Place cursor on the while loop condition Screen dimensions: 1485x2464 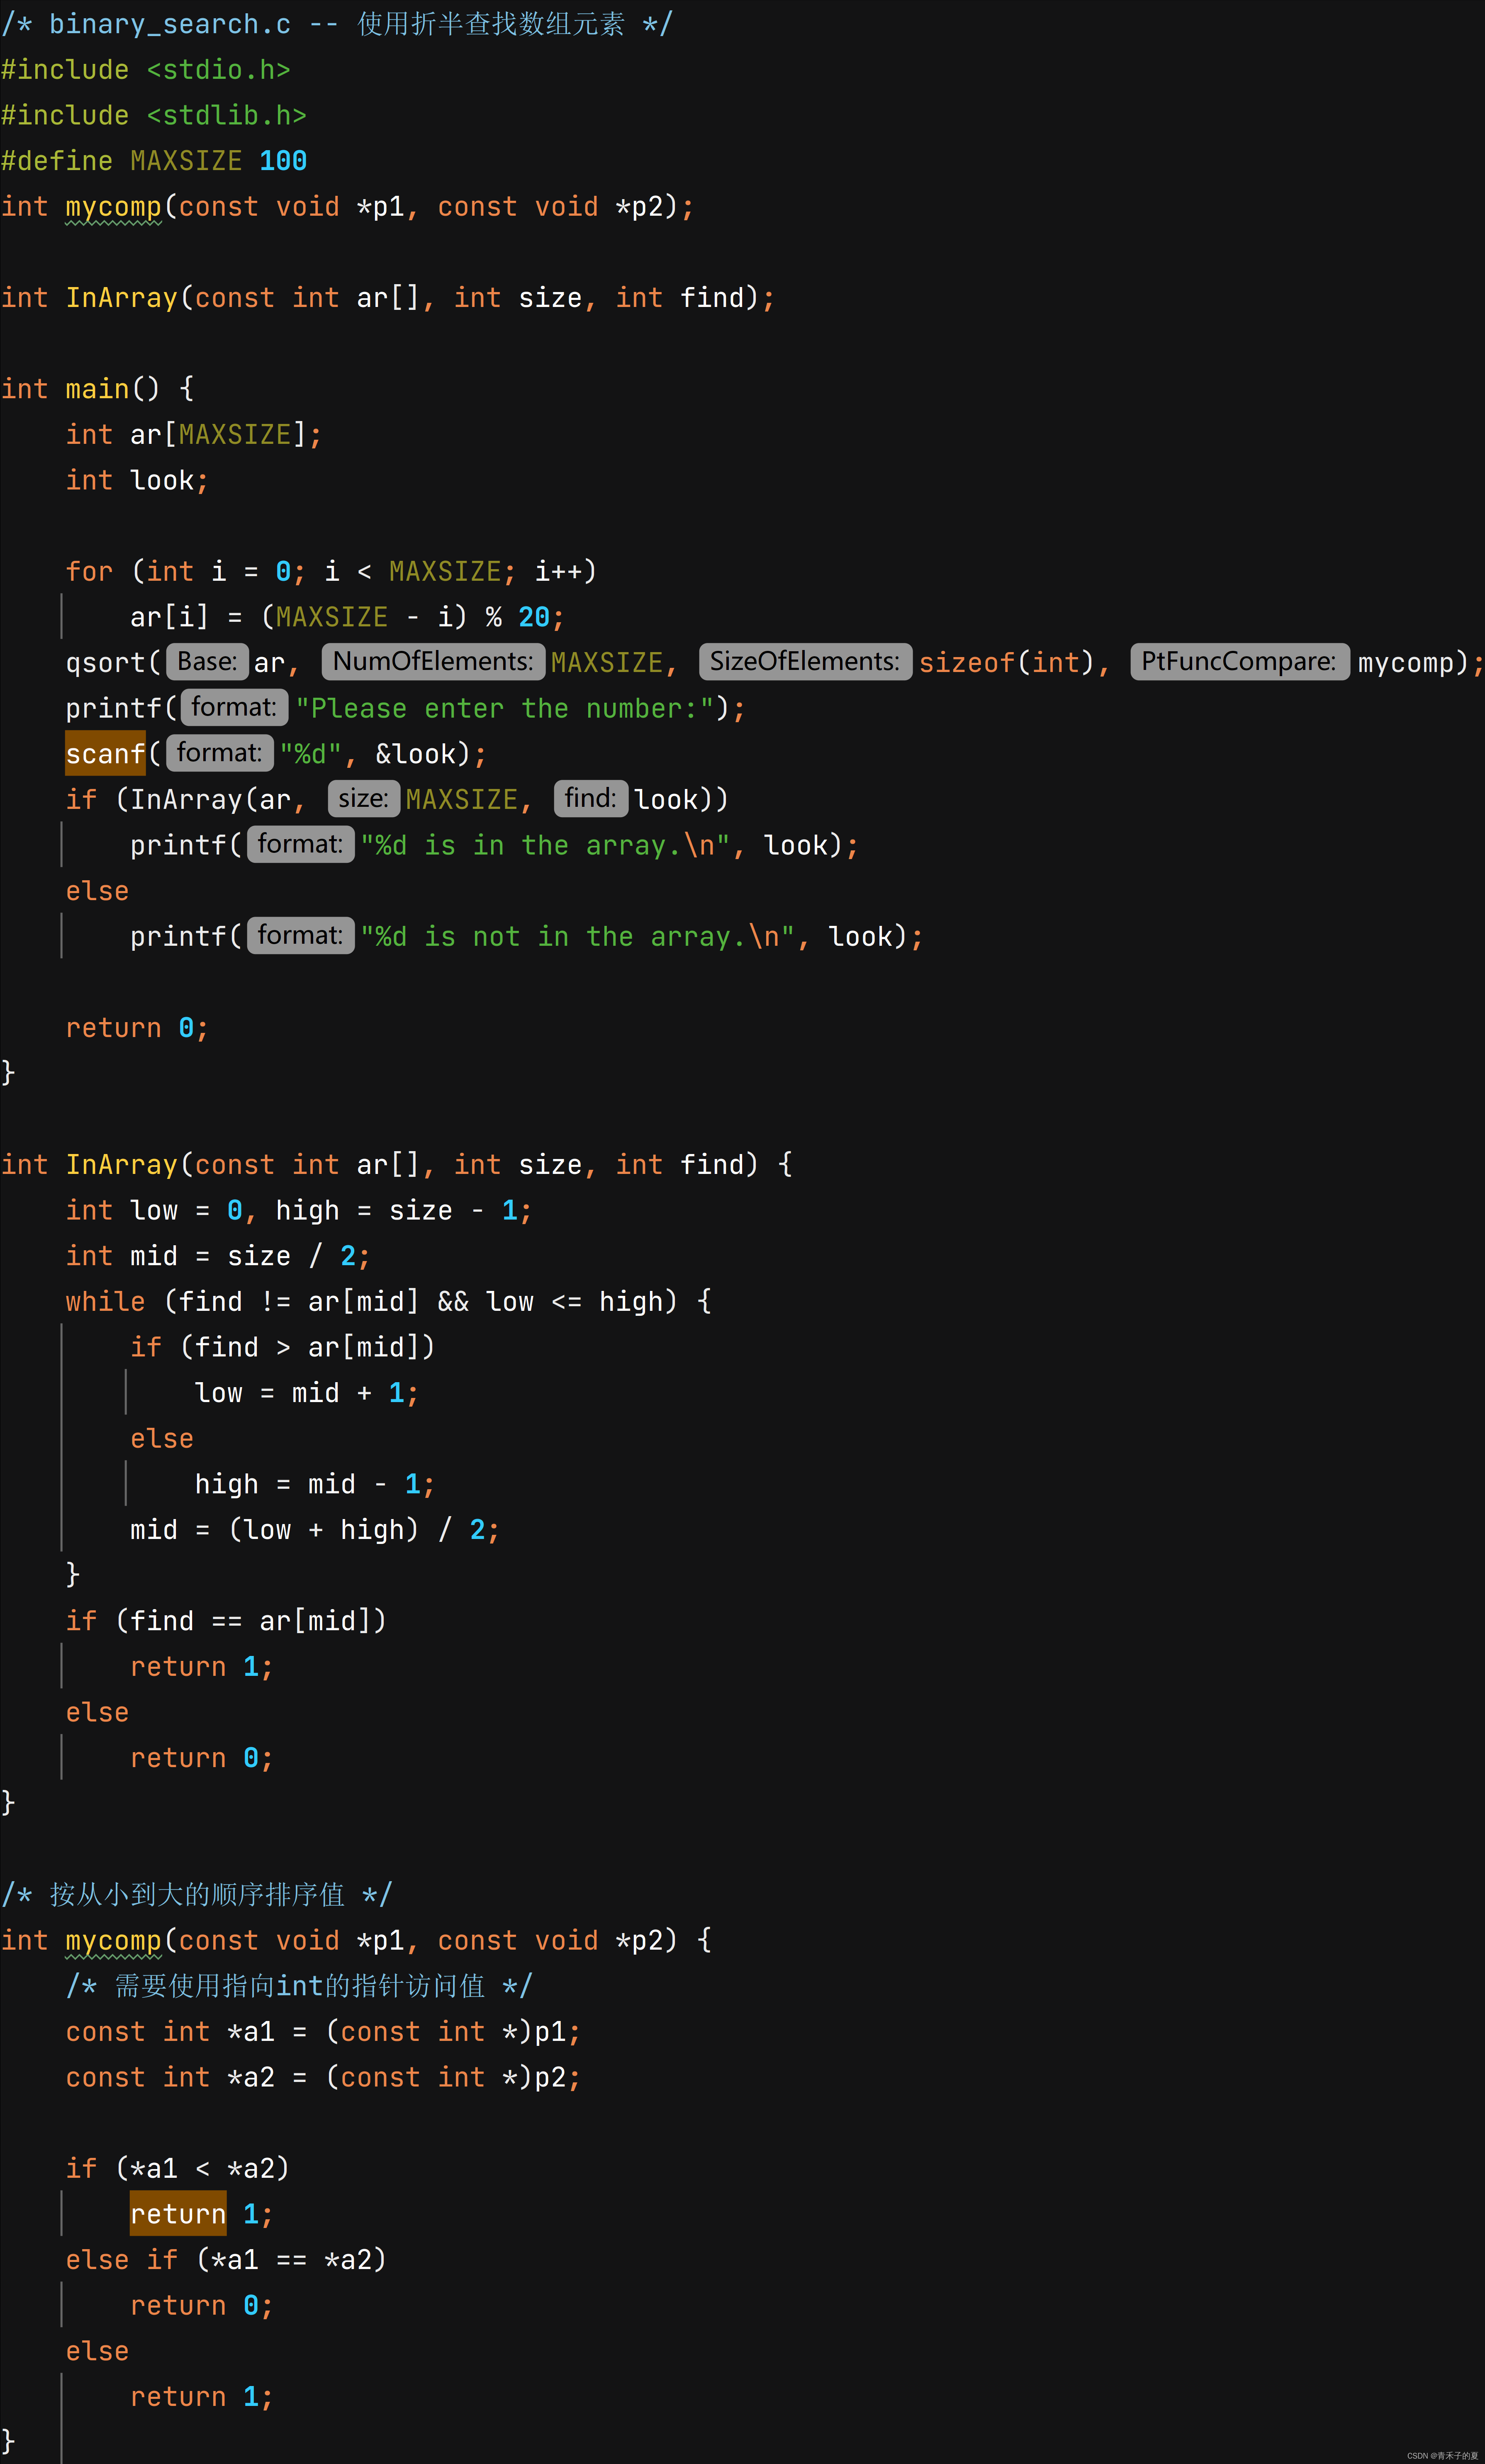click(x=420, y=1301)
